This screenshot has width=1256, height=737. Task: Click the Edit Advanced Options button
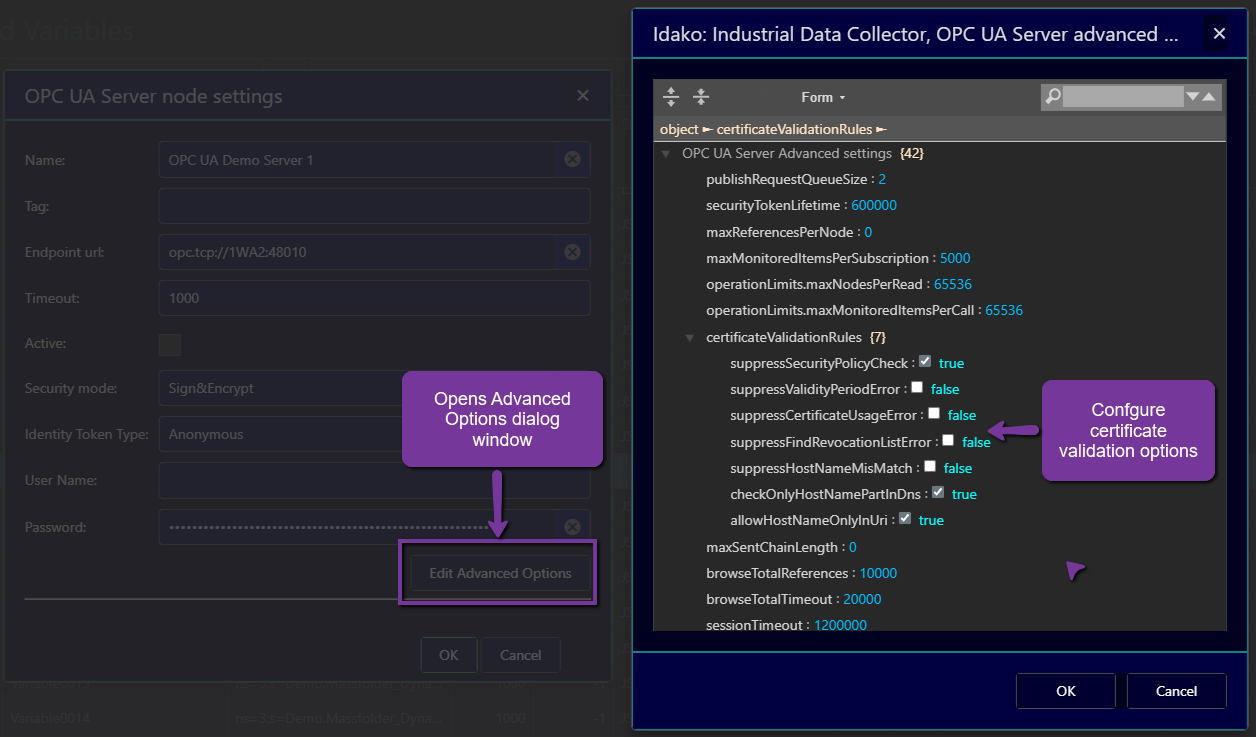tap(500, 573)
